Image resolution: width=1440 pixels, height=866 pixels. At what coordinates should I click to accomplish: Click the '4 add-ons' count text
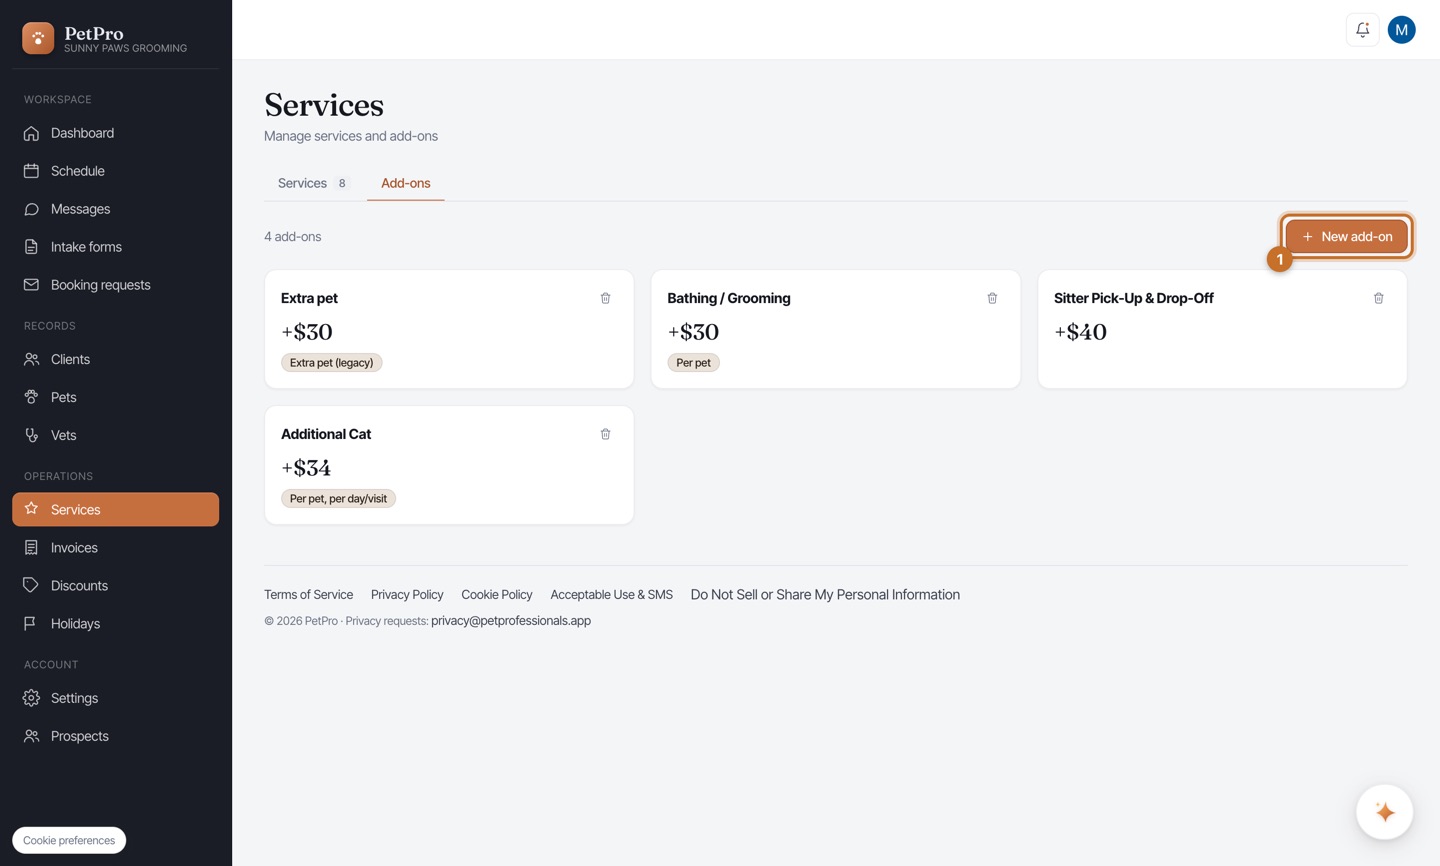click(293, 237)
